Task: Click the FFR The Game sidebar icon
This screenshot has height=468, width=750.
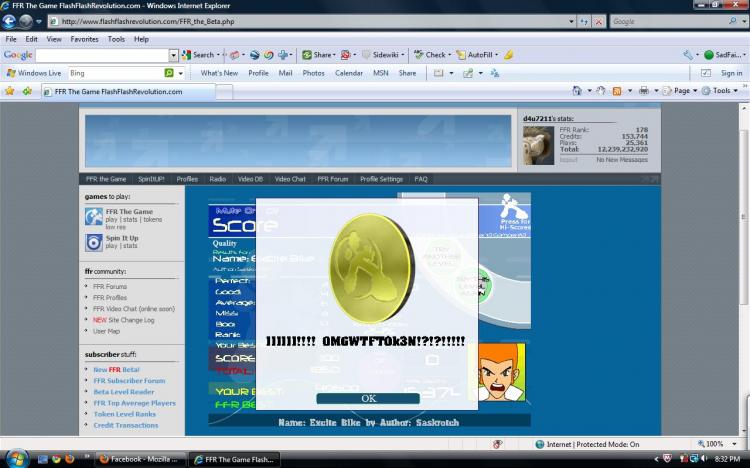Action: (x=94, y=216)
